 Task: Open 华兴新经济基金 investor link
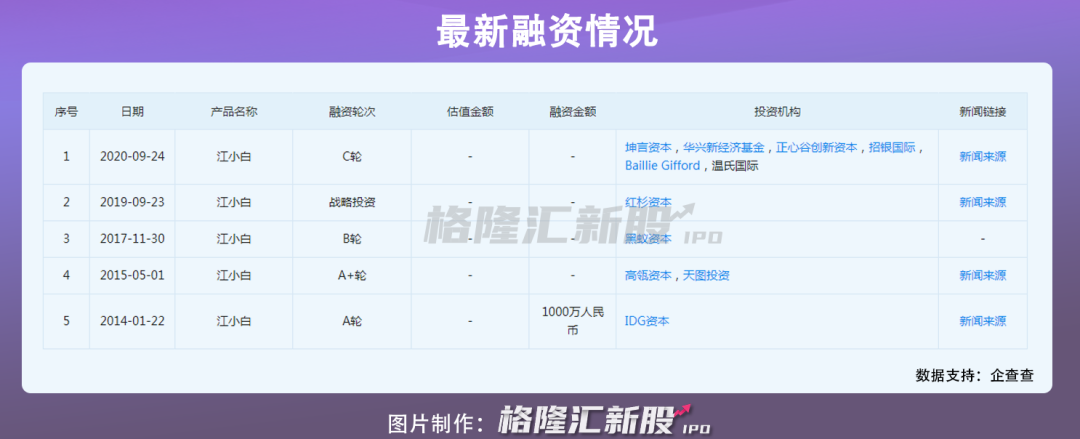click(724, 147)
